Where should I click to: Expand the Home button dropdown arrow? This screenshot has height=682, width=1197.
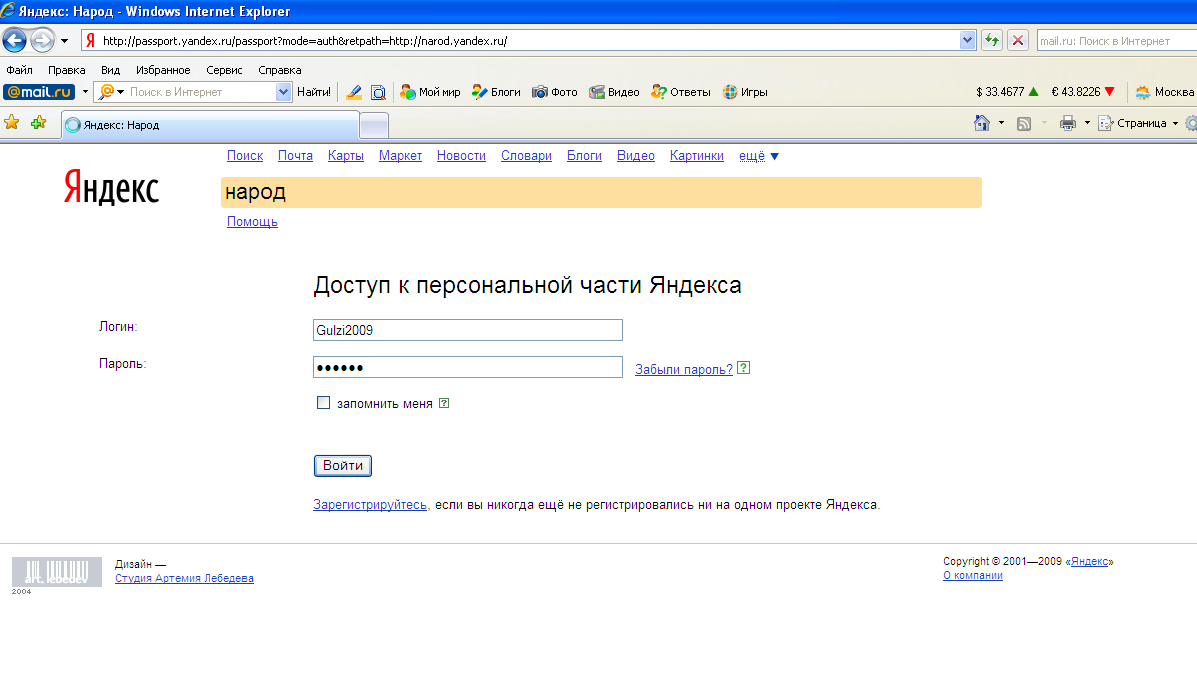click(x=1001, y=123)
